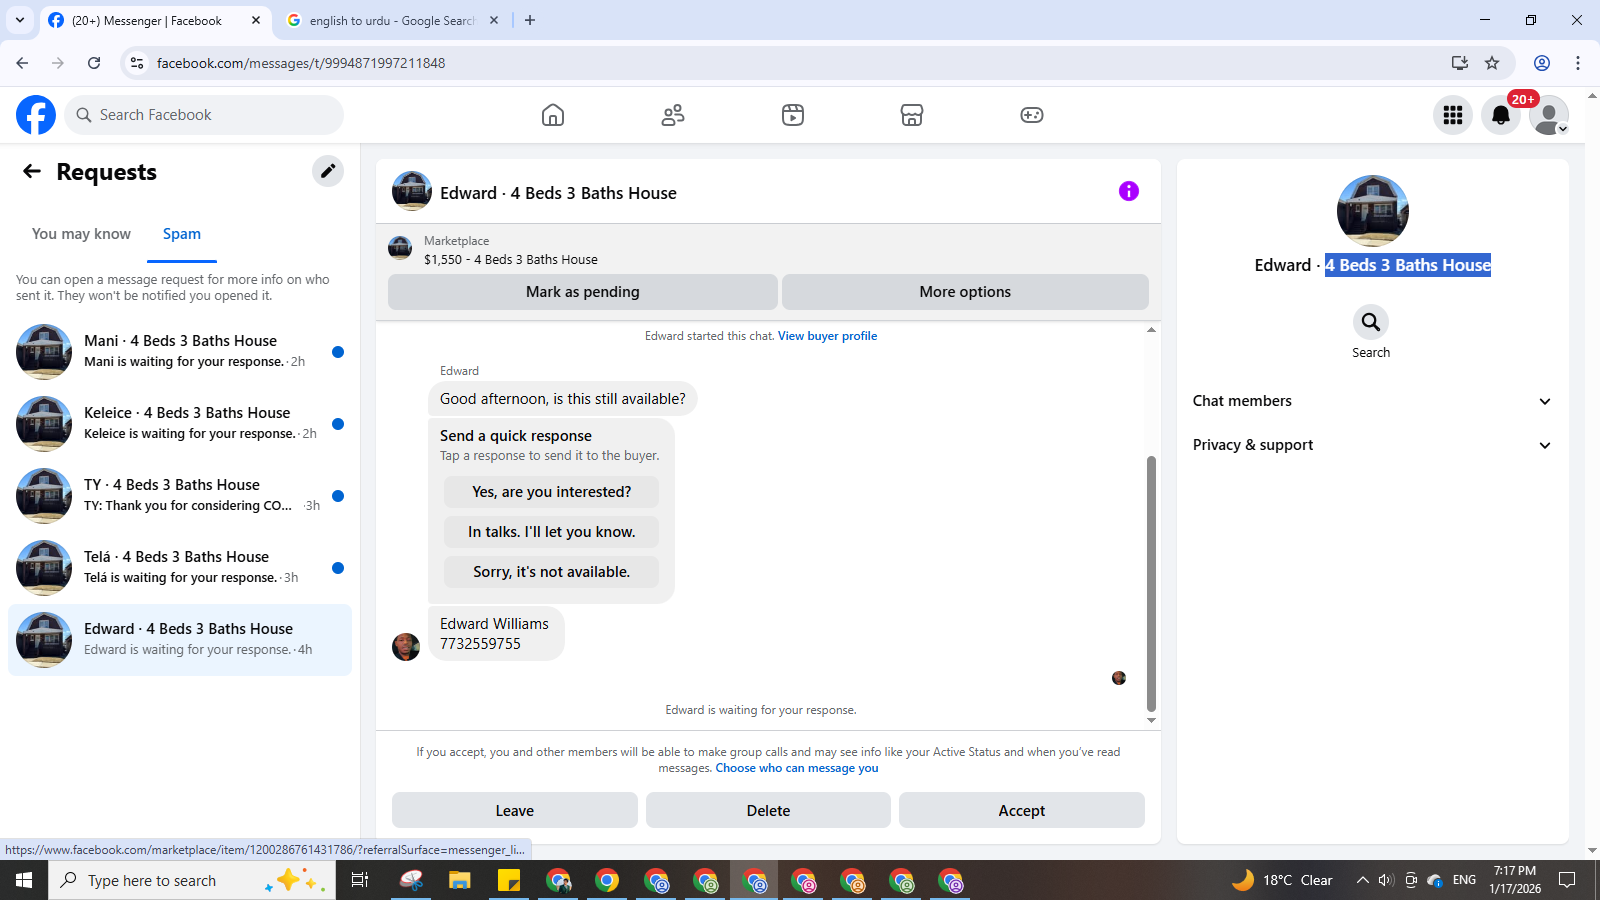
Task: Bookmark this page with the star icon
Action: [x=1492, y=63]
